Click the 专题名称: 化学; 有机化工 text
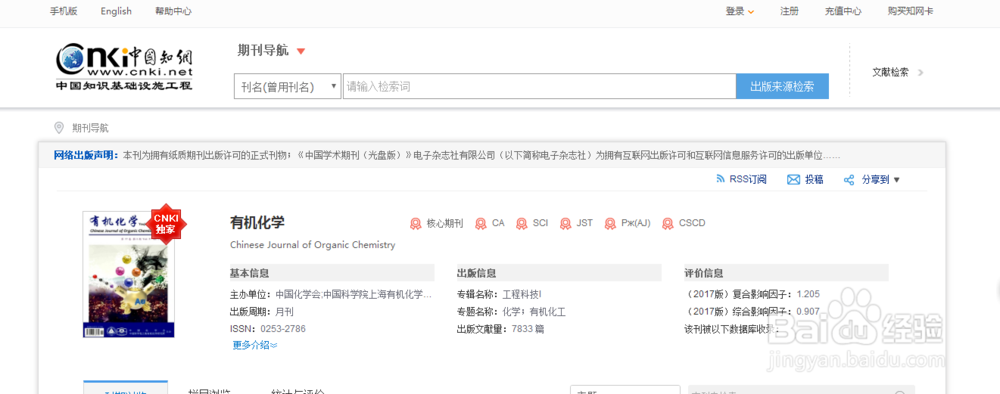The height and width of the screenshot is (394, 1000). [511, 312]
